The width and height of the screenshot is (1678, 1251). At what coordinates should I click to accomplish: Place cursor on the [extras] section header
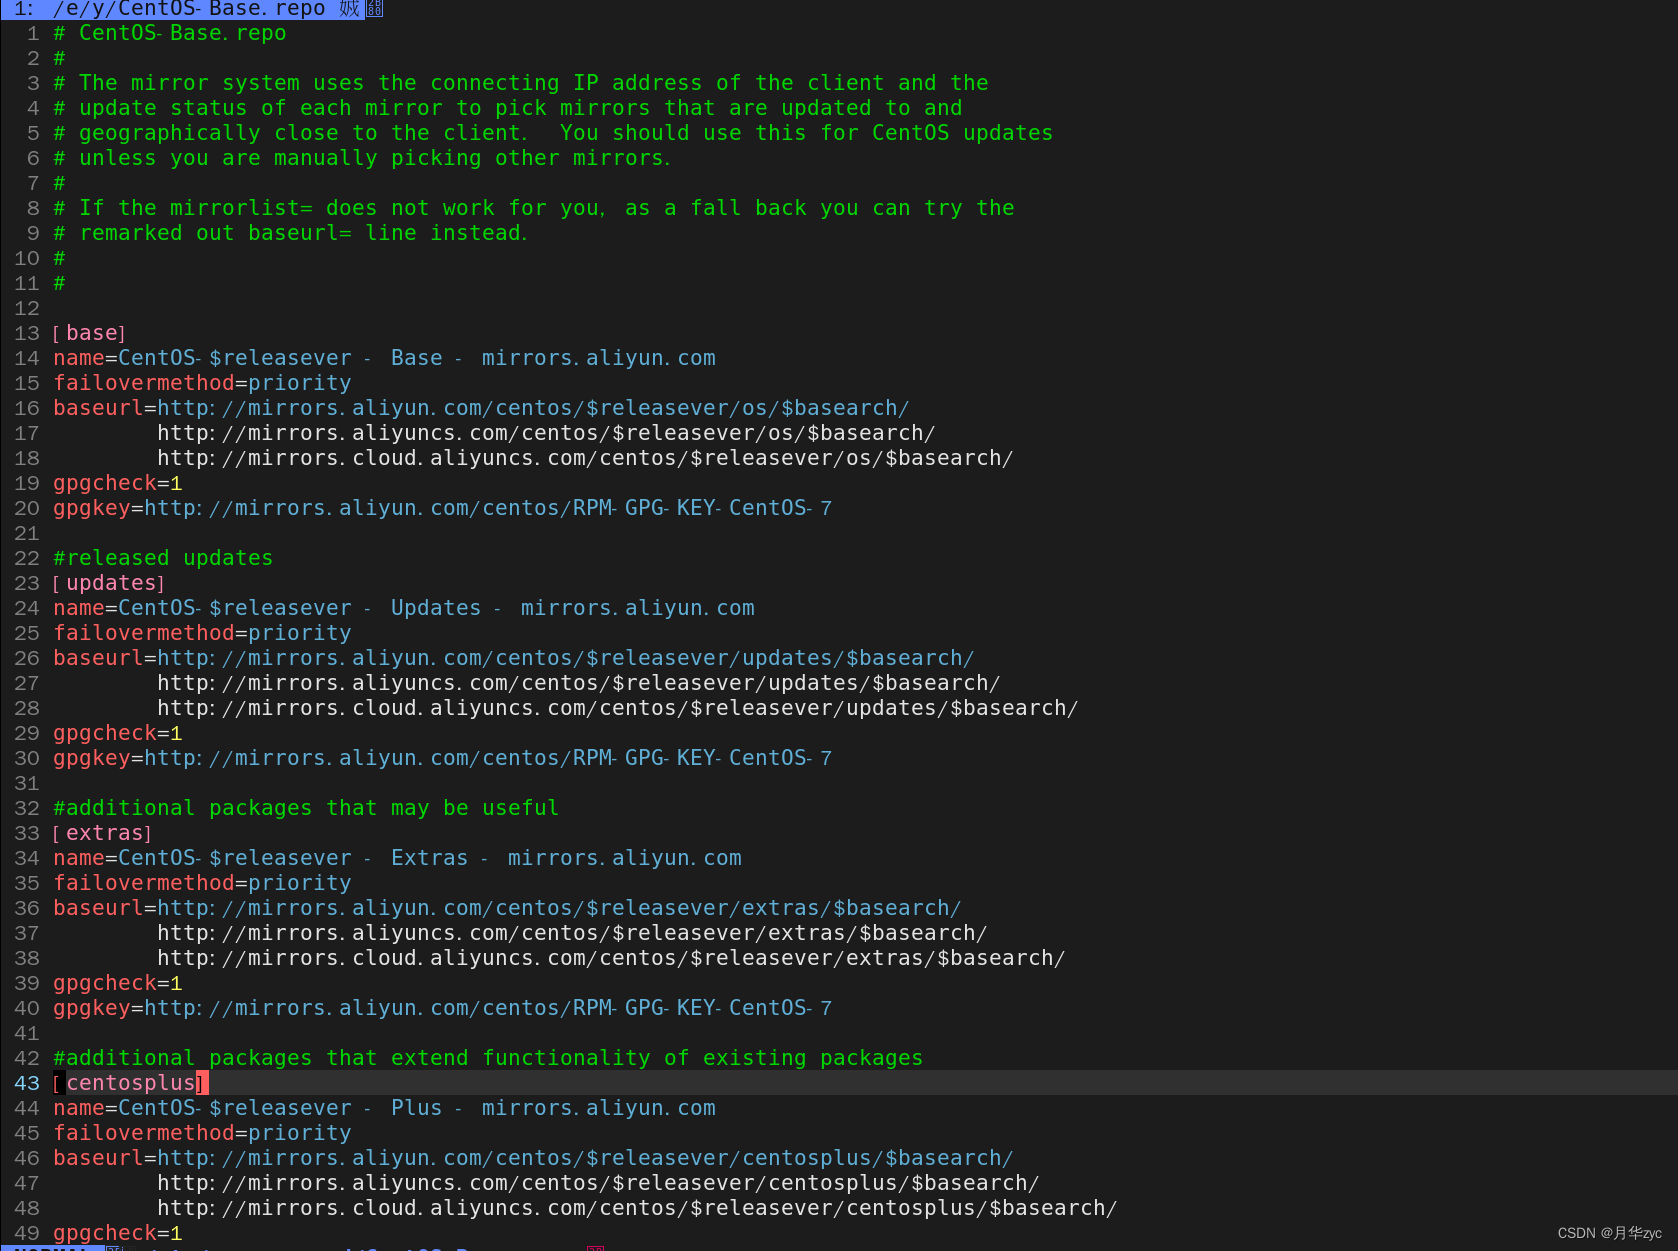102,833
